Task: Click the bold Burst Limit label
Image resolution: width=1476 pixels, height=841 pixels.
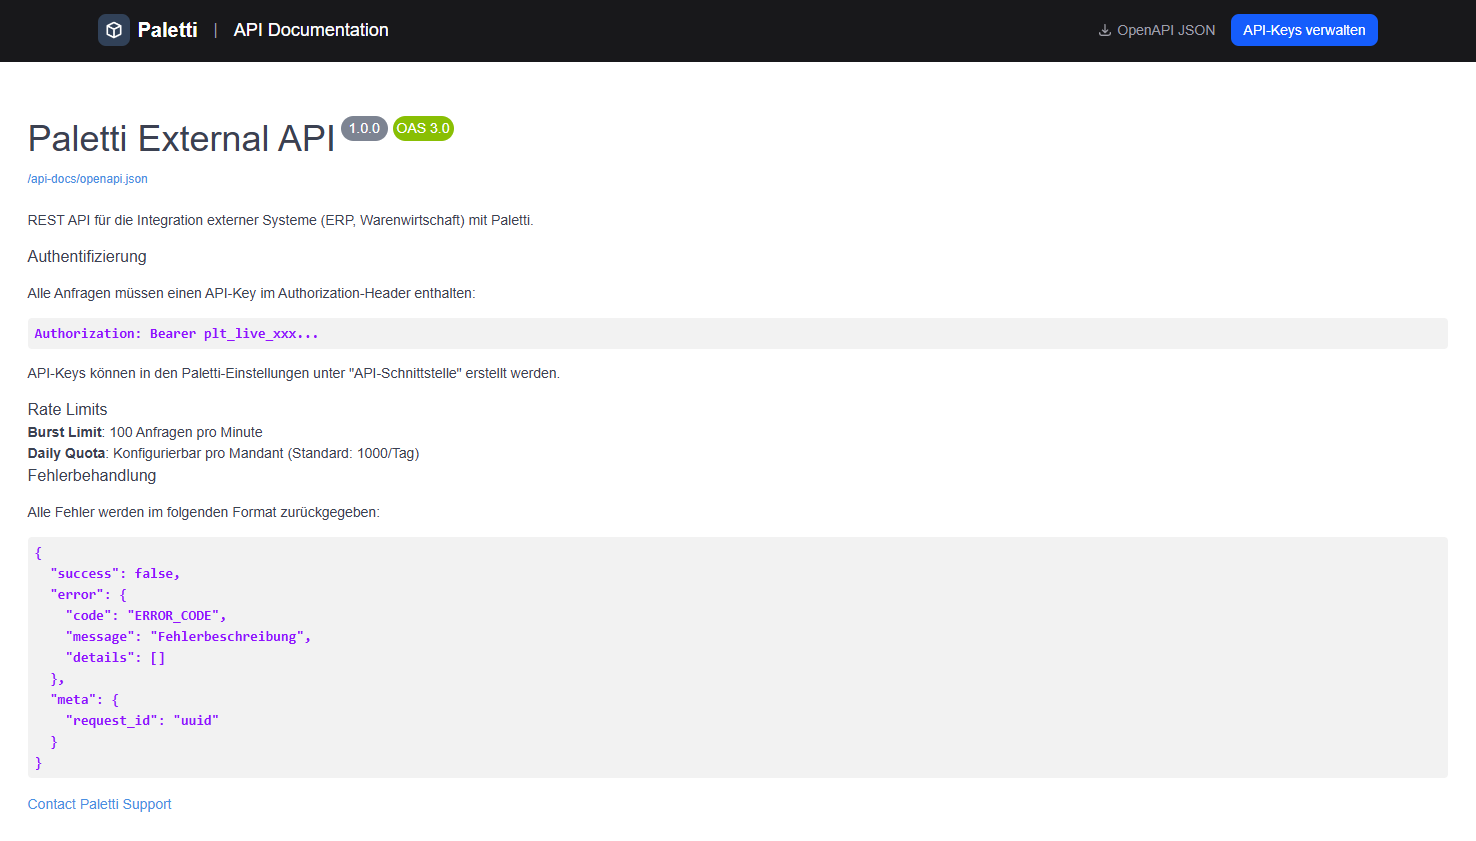Action: pyautogui.click(x=65, y=432)
